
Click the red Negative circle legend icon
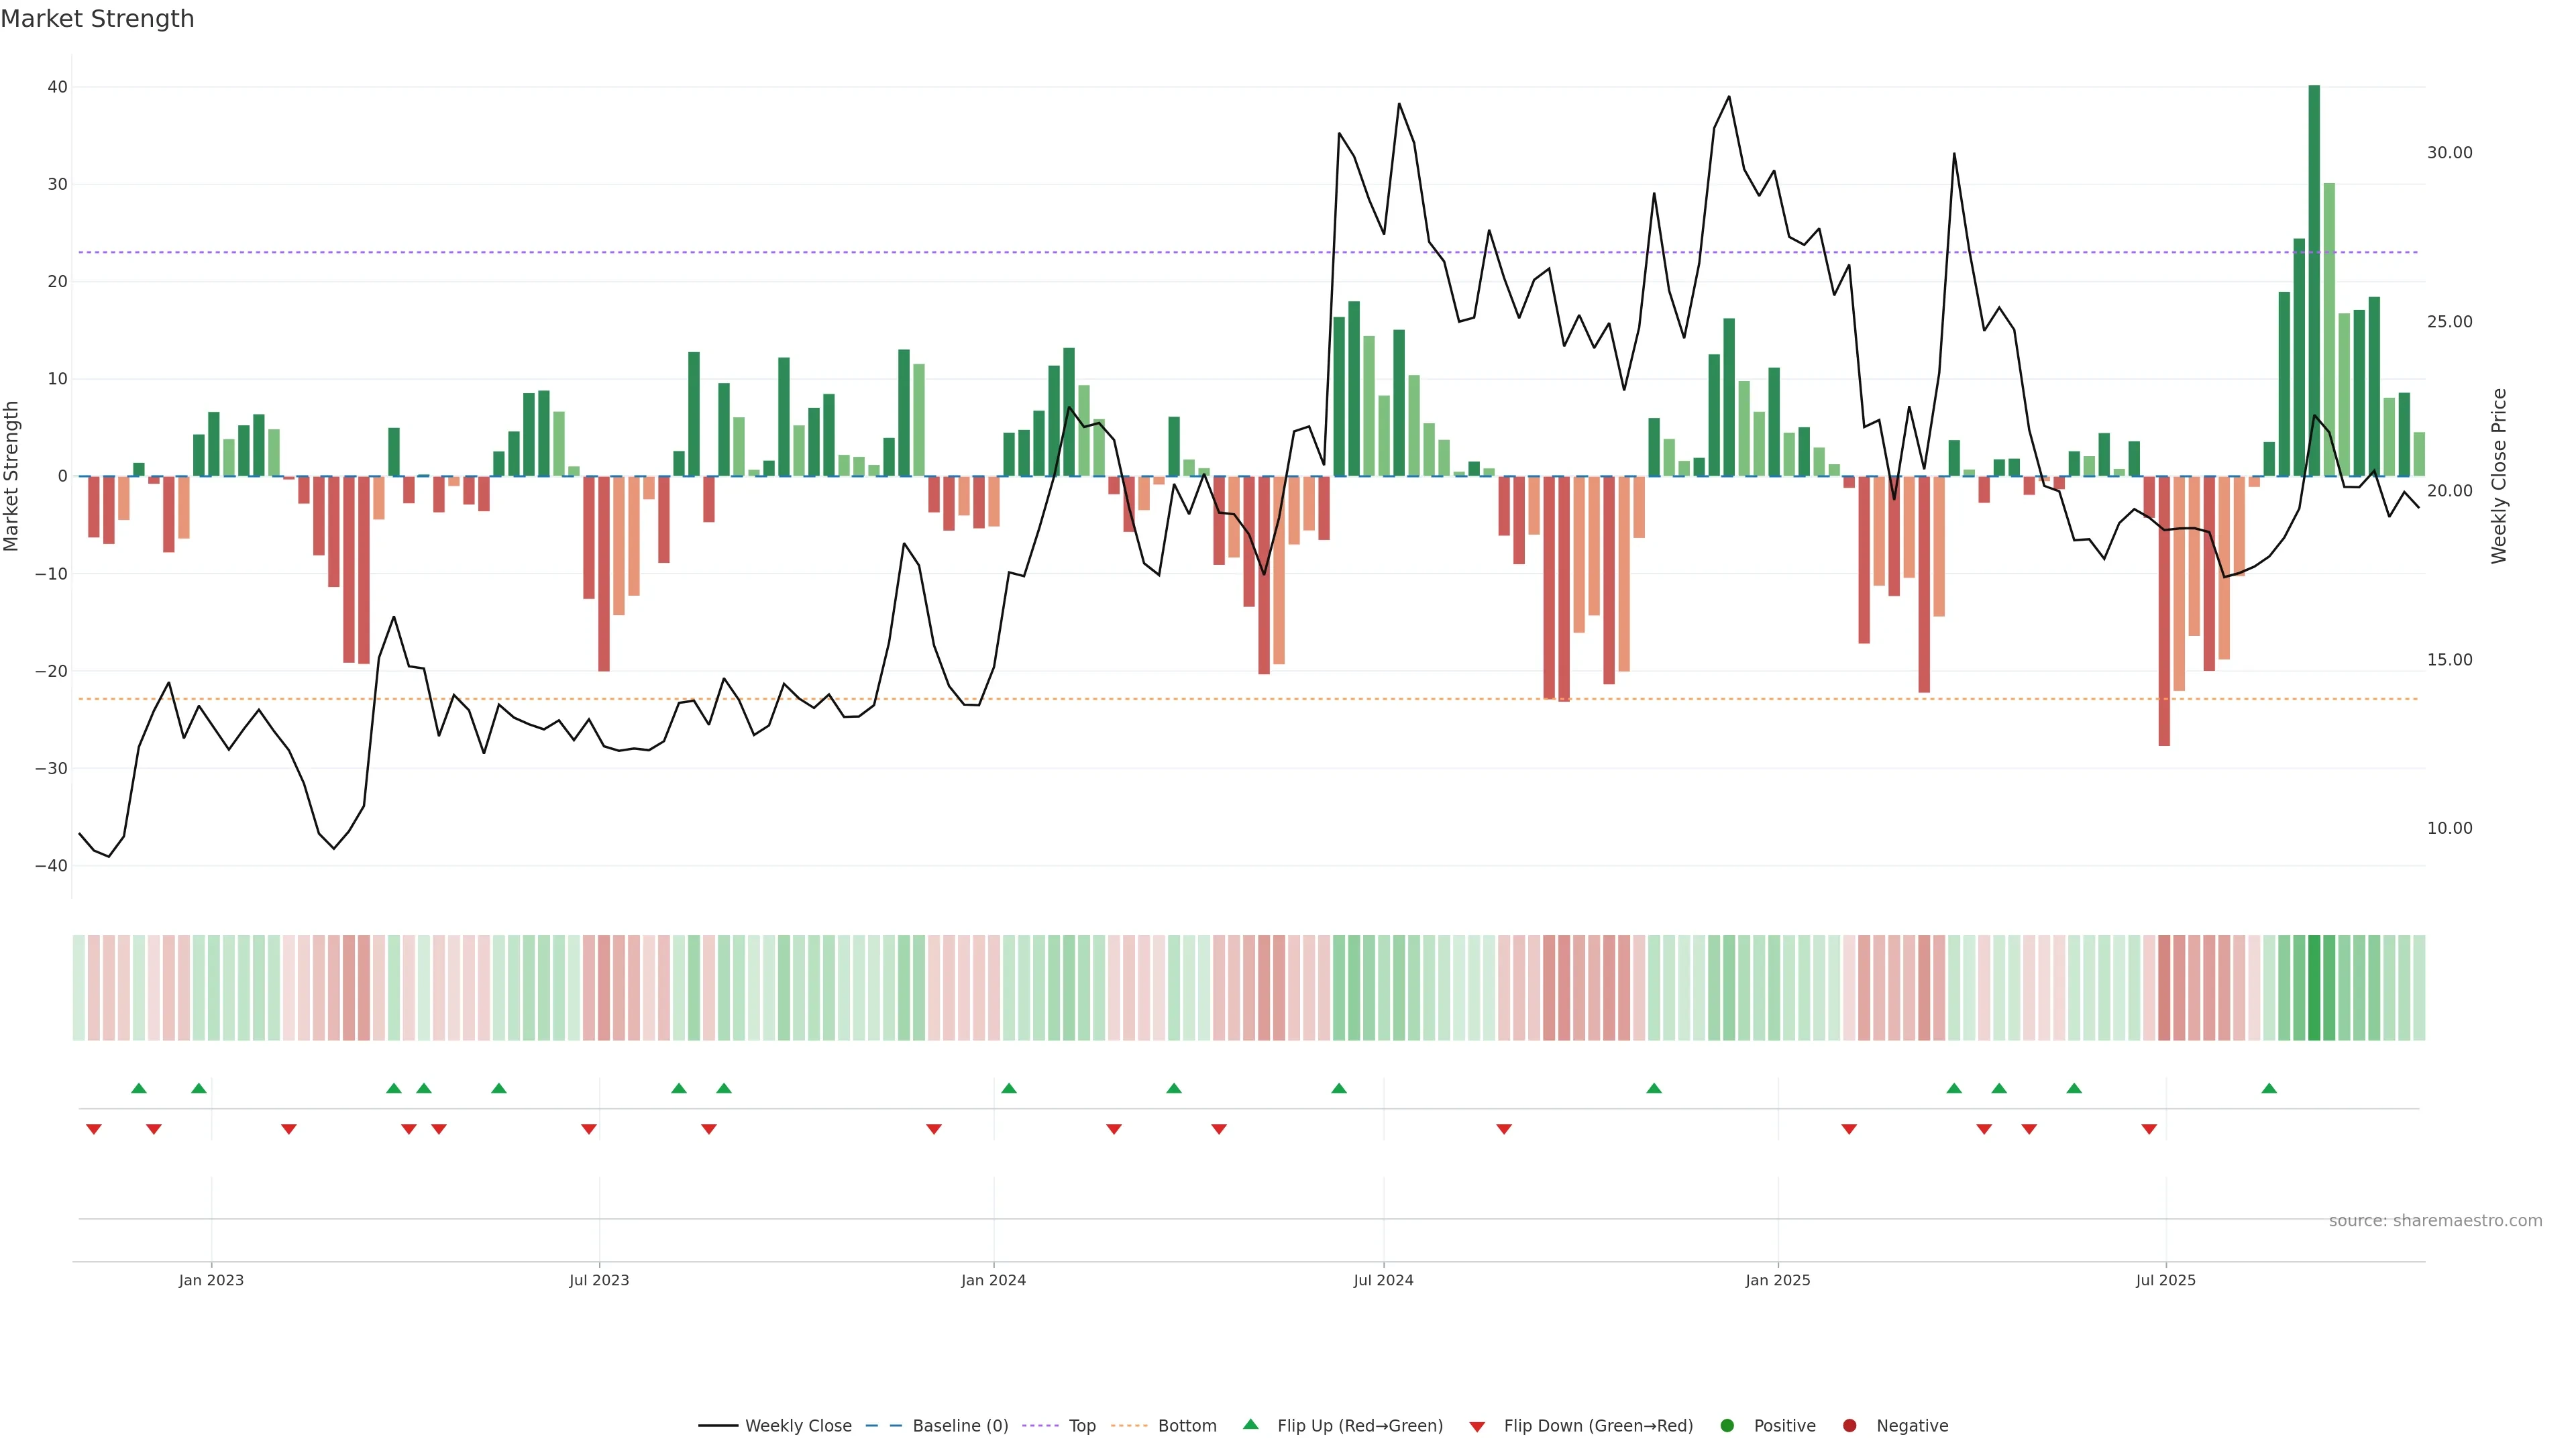(1849, 1425)
